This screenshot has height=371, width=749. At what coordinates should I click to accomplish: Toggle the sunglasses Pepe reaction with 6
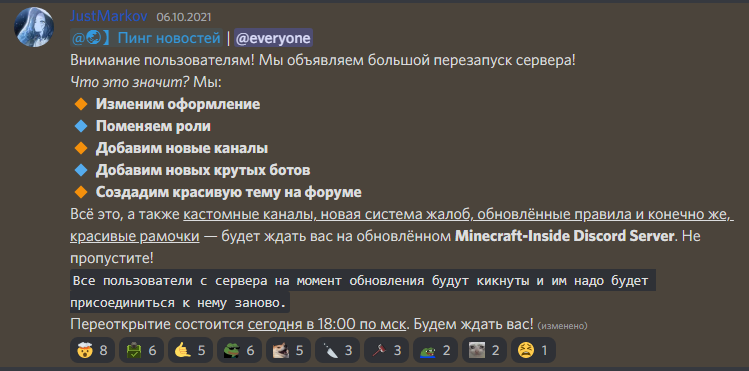pos(239,350)
